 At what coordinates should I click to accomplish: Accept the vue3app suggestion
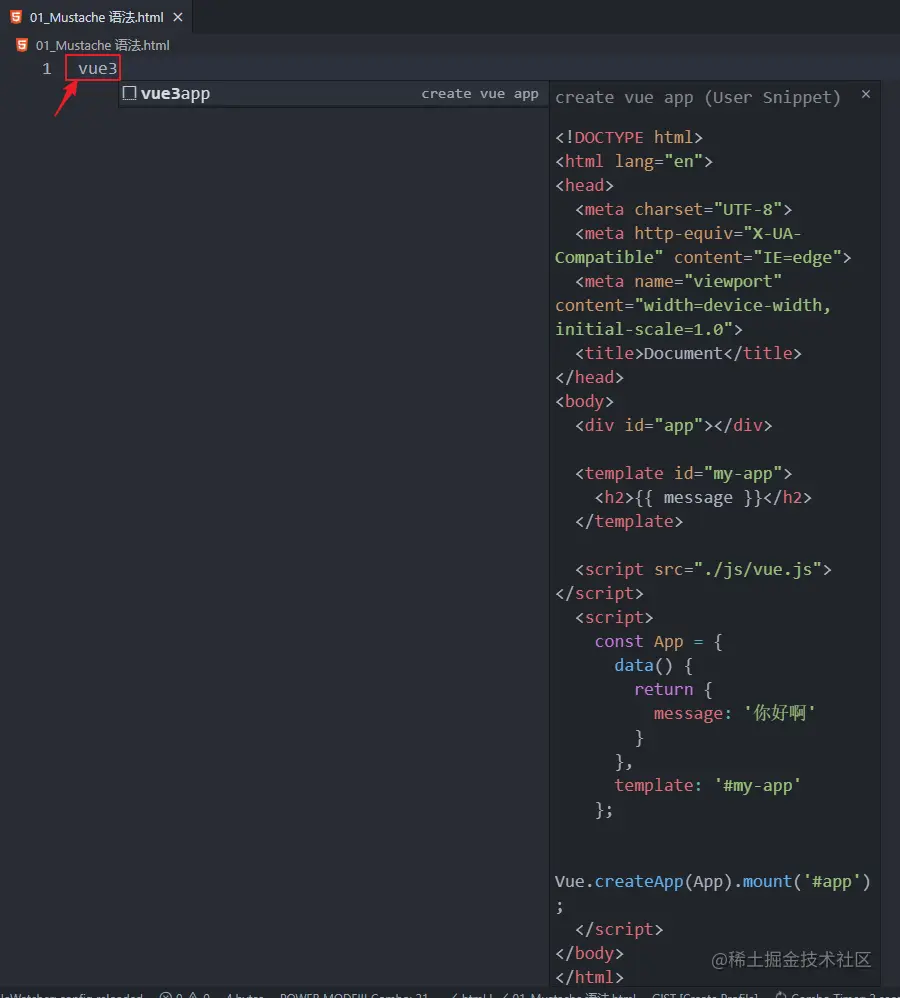point(334,94)
